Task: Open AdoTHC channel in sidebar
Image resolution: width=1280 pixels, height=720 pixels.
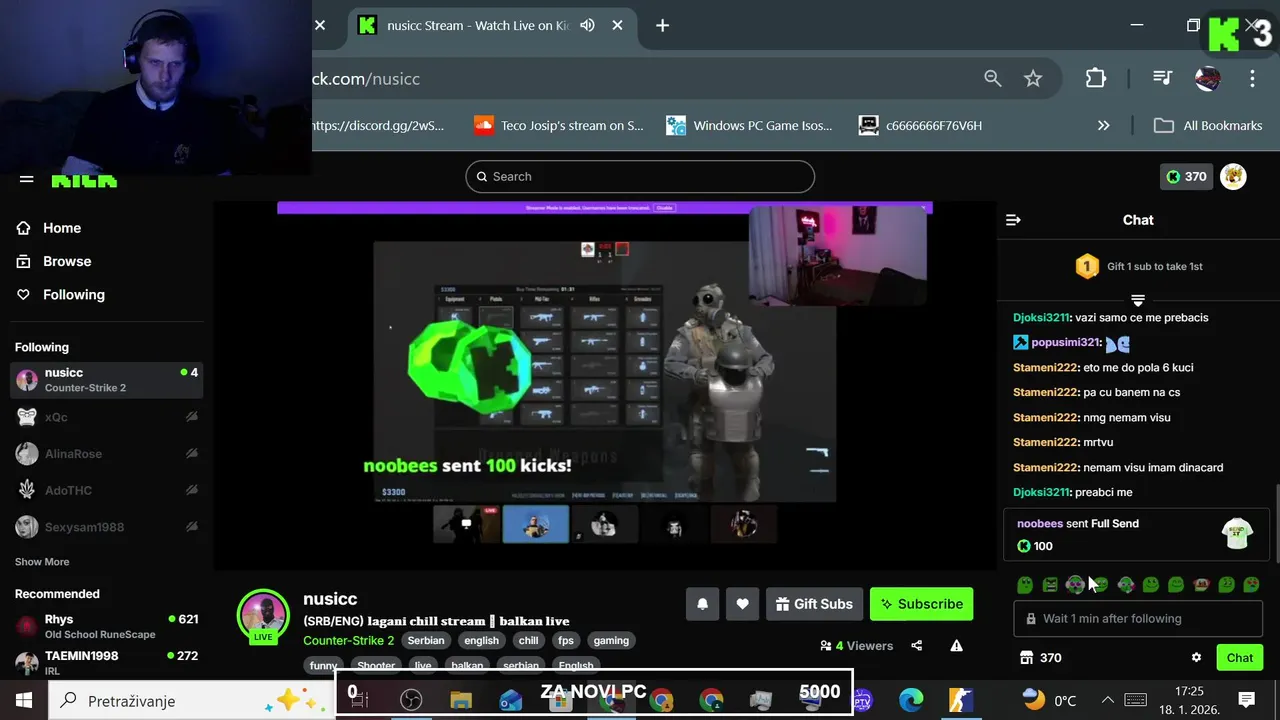Action: click(x=106, y=490)
